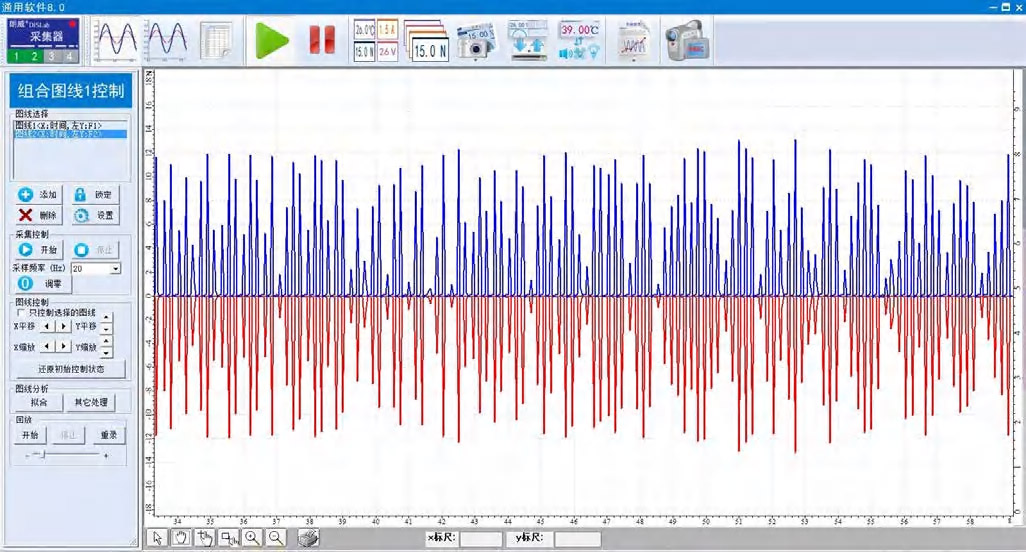
Task: Click the green play button in toolbar
Action: tap(270, 40)
